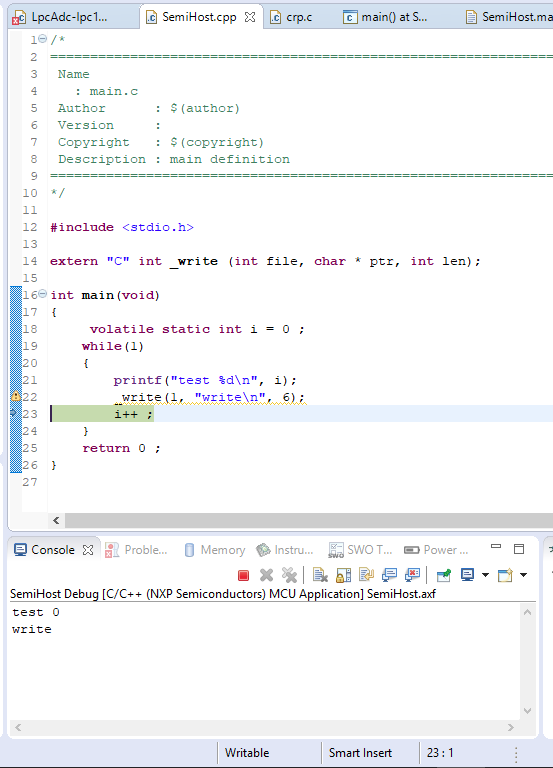Switch to the SemiHost.ma... tab

tap(509, 17)
